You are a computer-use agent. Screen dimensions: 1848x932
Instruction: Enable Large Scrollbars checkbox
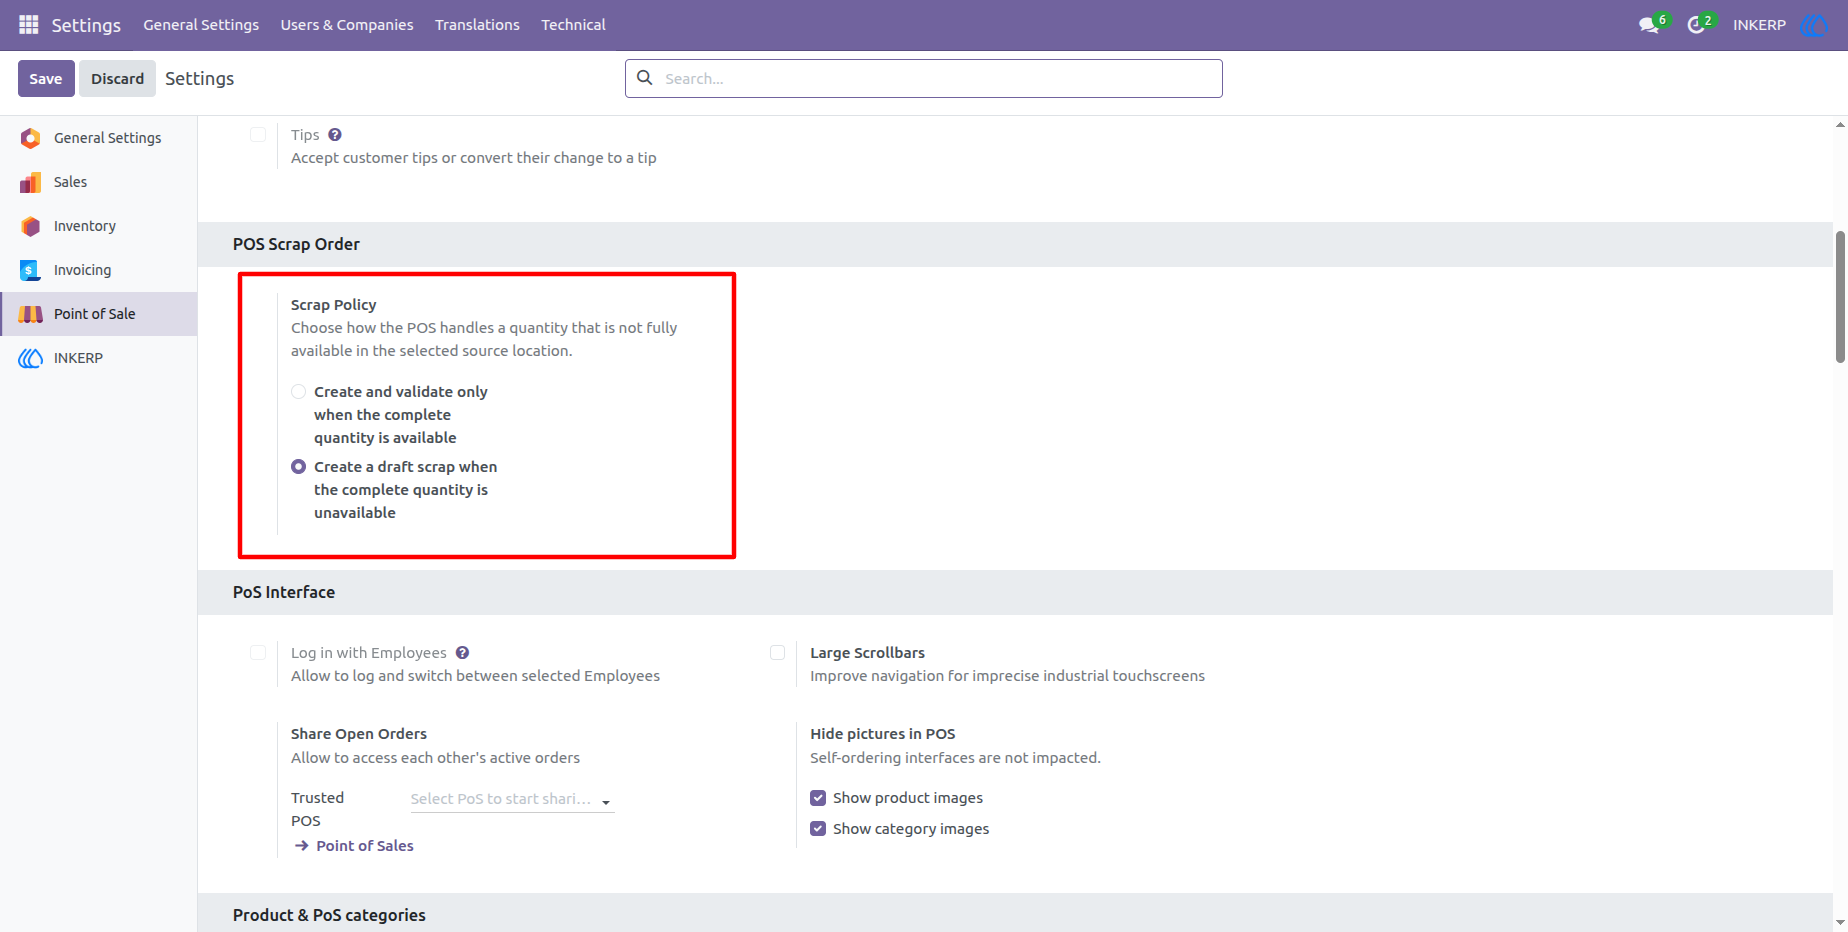tap(777, 653)
